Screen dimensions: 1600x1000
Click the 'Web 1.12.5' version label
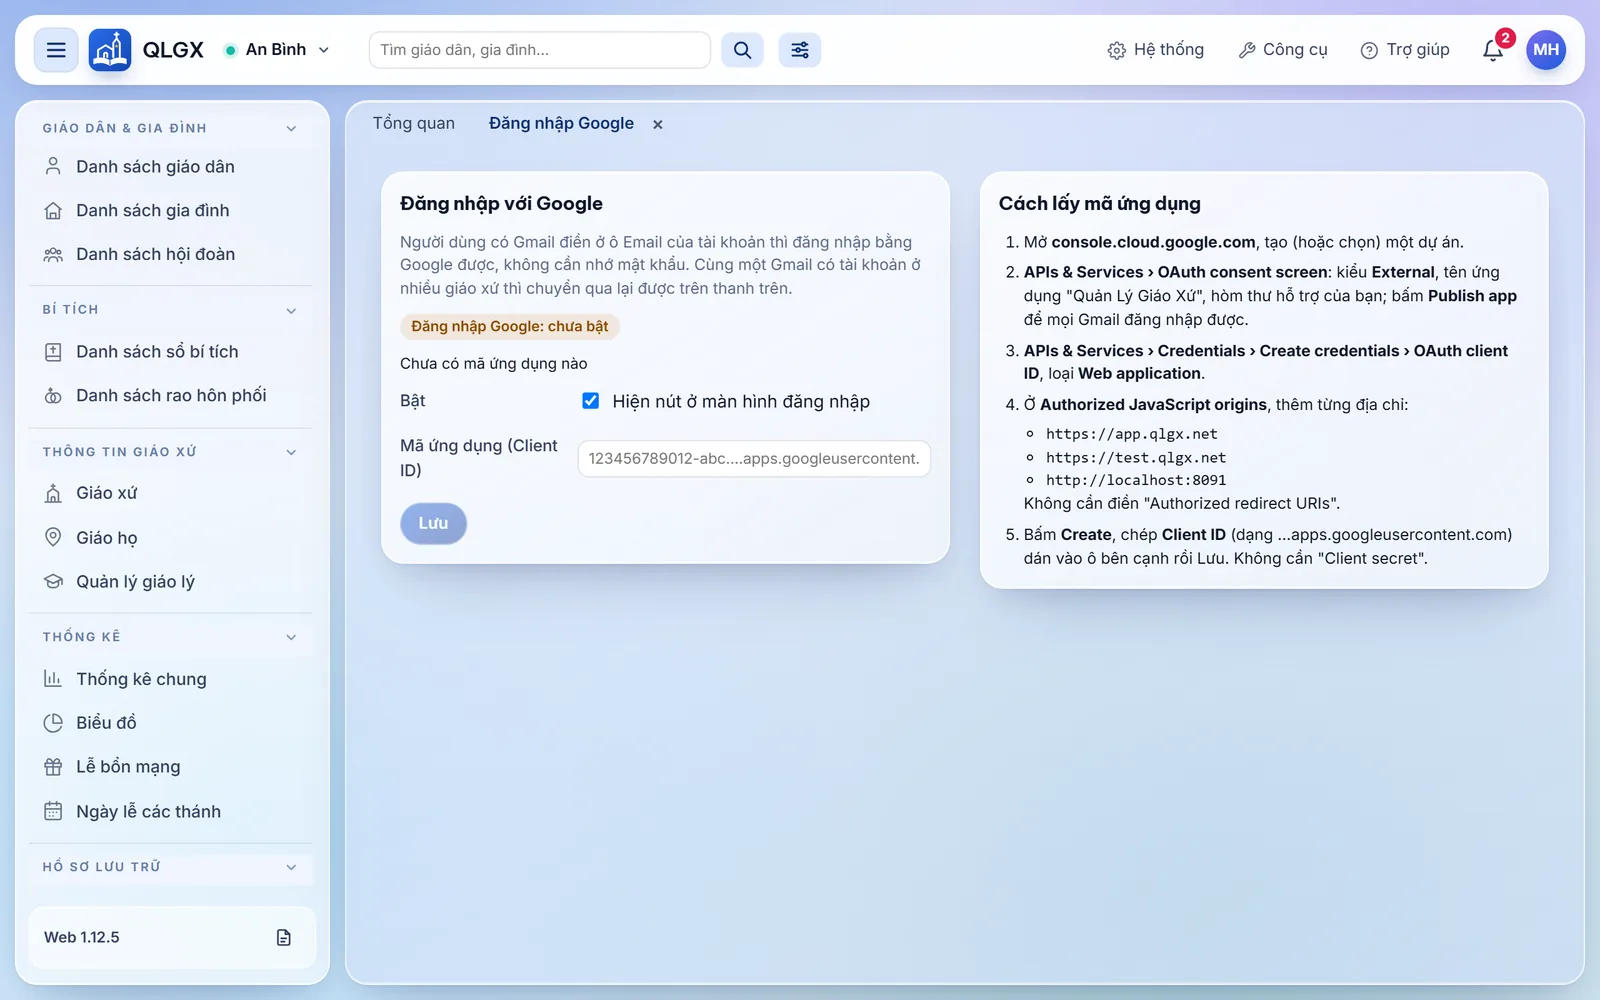[x=82, y=938]
